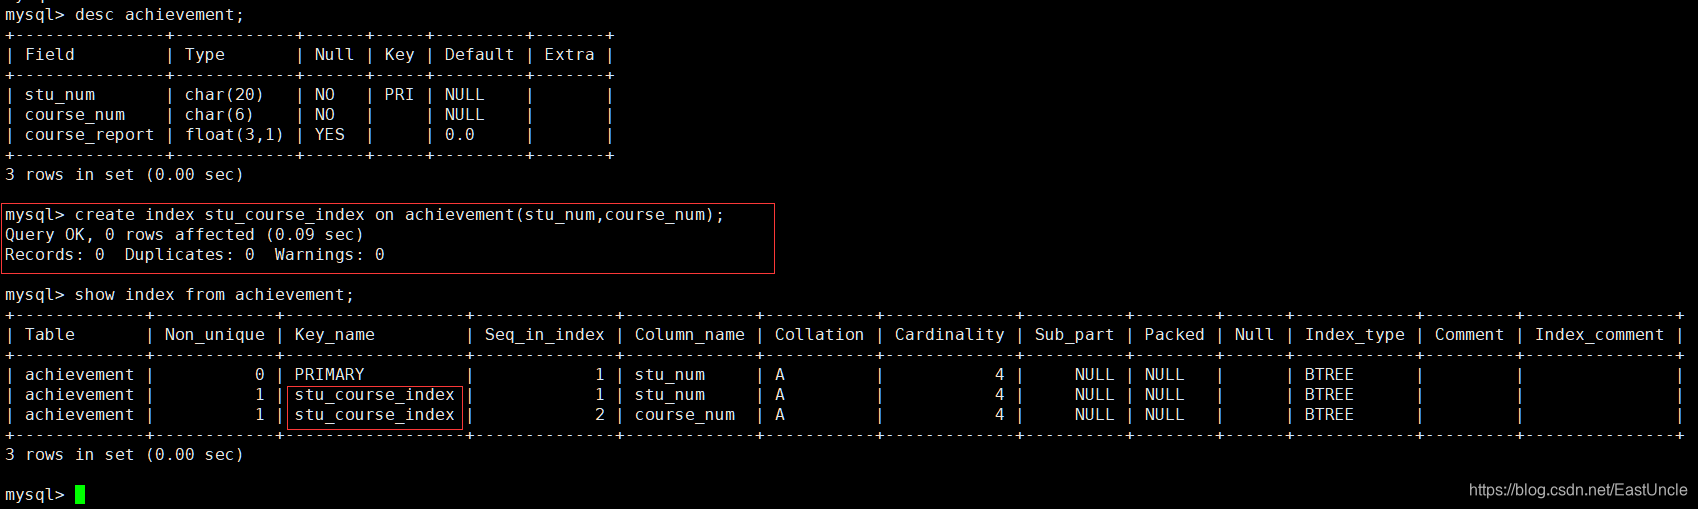Click 'course_num' in the Column_name column
The width and height of the screenshot is (1698, 509).
[x=685, y=415]
